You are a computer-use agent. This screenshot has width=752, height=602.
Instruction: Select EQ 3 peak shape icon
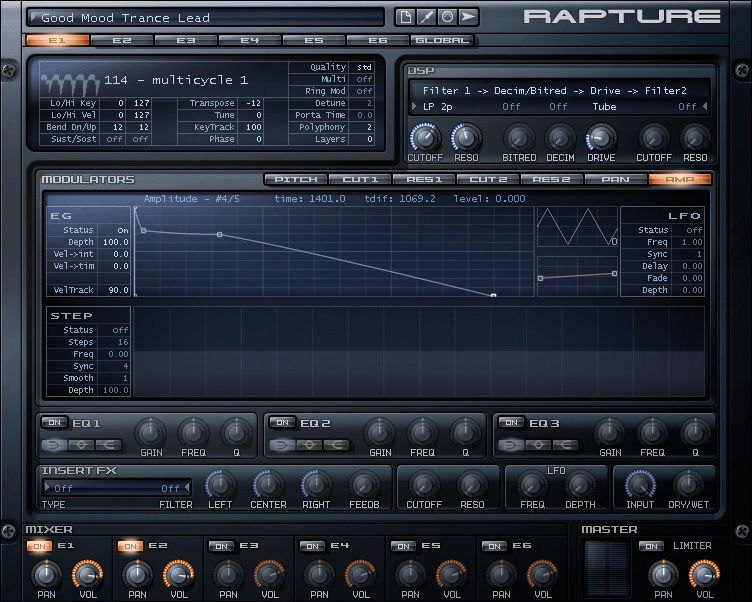point(538,445)
